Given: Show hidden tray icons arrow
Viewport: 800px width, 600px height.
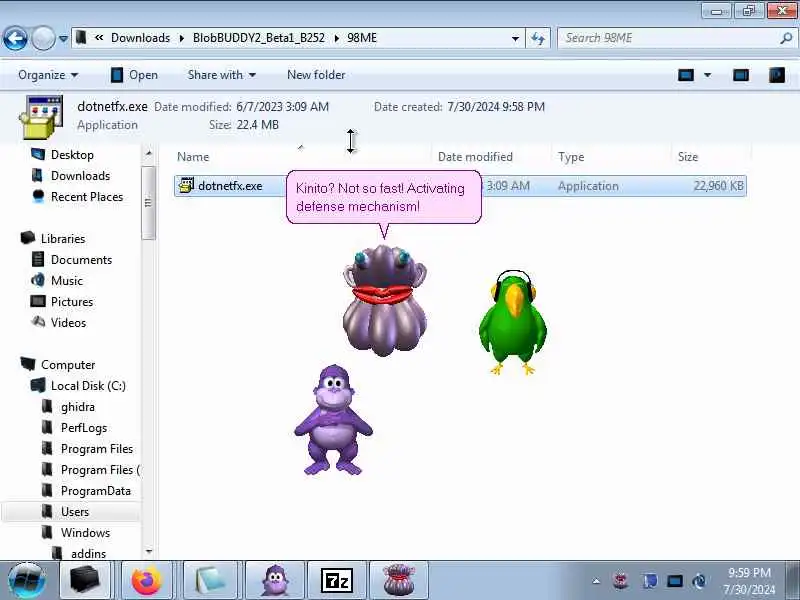Looking at the screenshot, I should pyautogui.click(x=596, y=581).
